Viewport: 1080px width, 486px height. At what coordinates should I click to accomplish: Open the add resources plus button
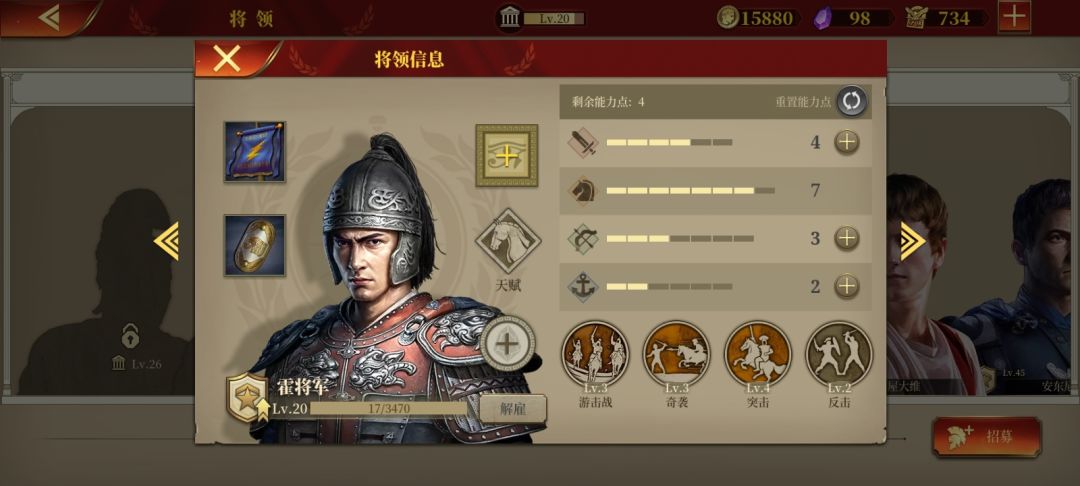[x=1014, y=17]
